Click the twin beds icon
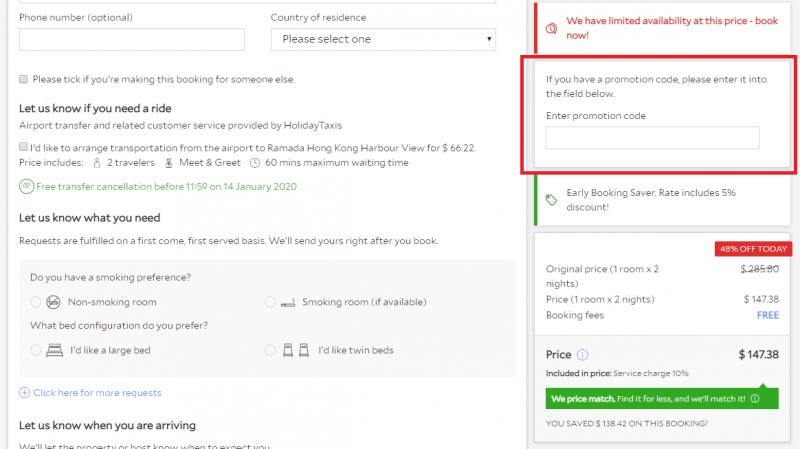The height and width of the screenshot is (449, 800). click(296, 350)
